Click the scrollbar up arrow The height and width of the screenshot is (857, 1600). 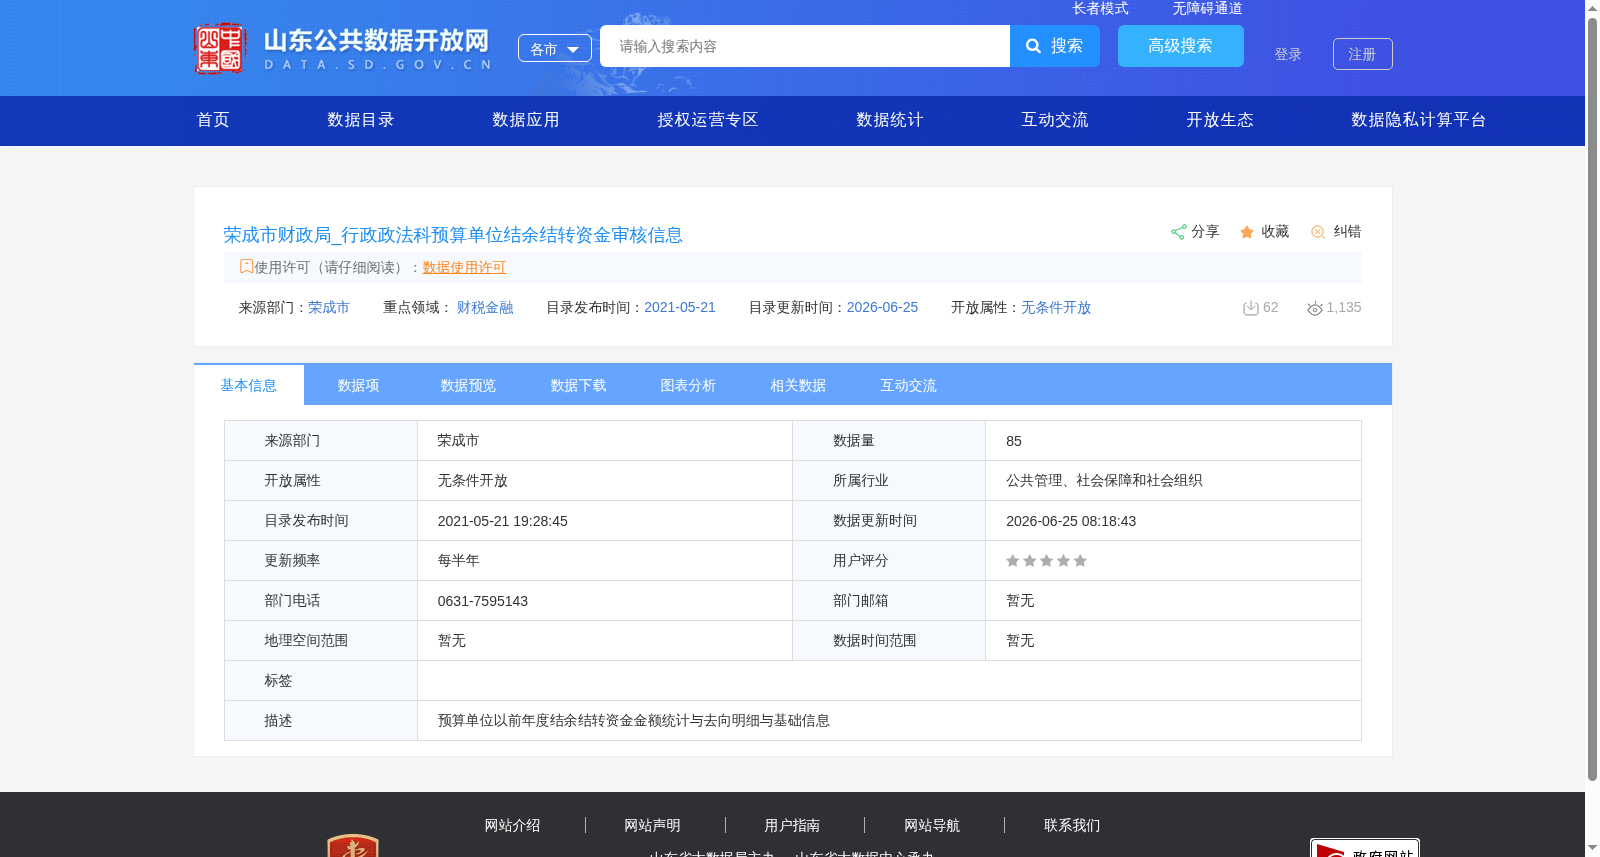1592,8
